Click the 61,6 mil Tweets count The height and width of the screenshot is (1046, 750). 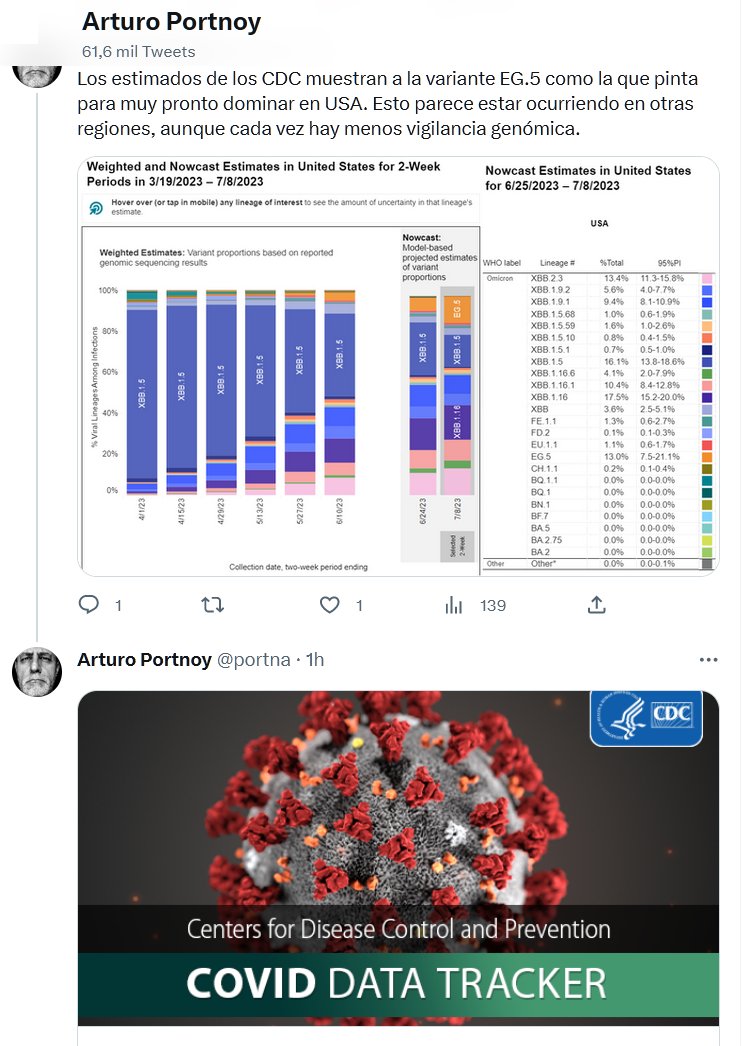coord(138,51)
